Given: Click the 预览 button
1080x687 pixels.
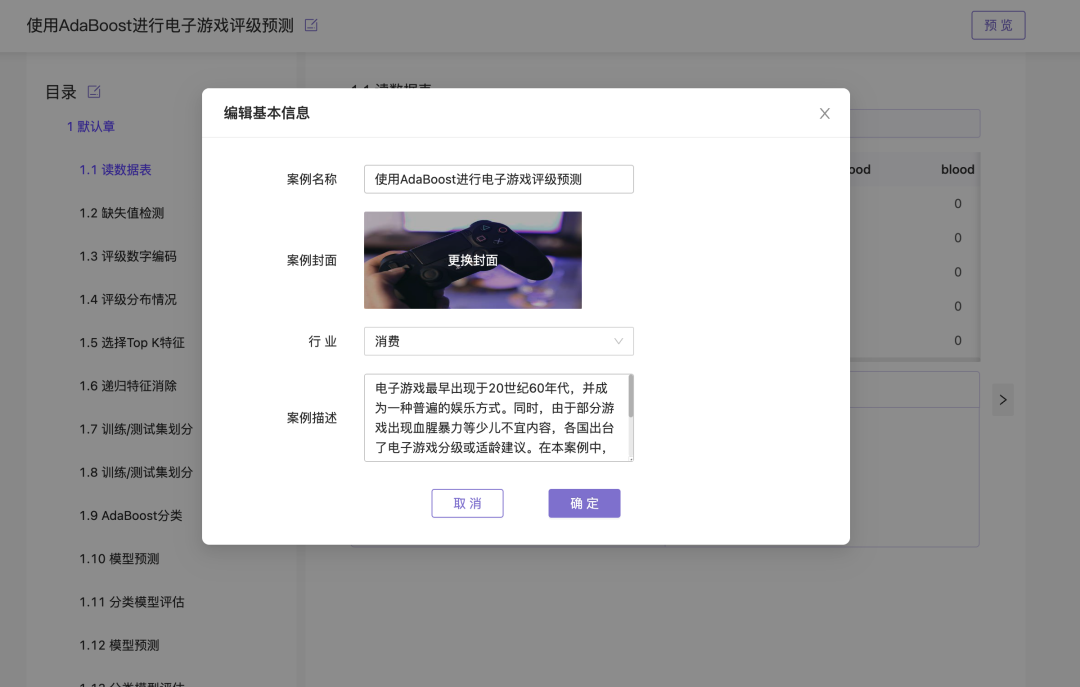Looking at the screenshot, I should click(998, 25).
